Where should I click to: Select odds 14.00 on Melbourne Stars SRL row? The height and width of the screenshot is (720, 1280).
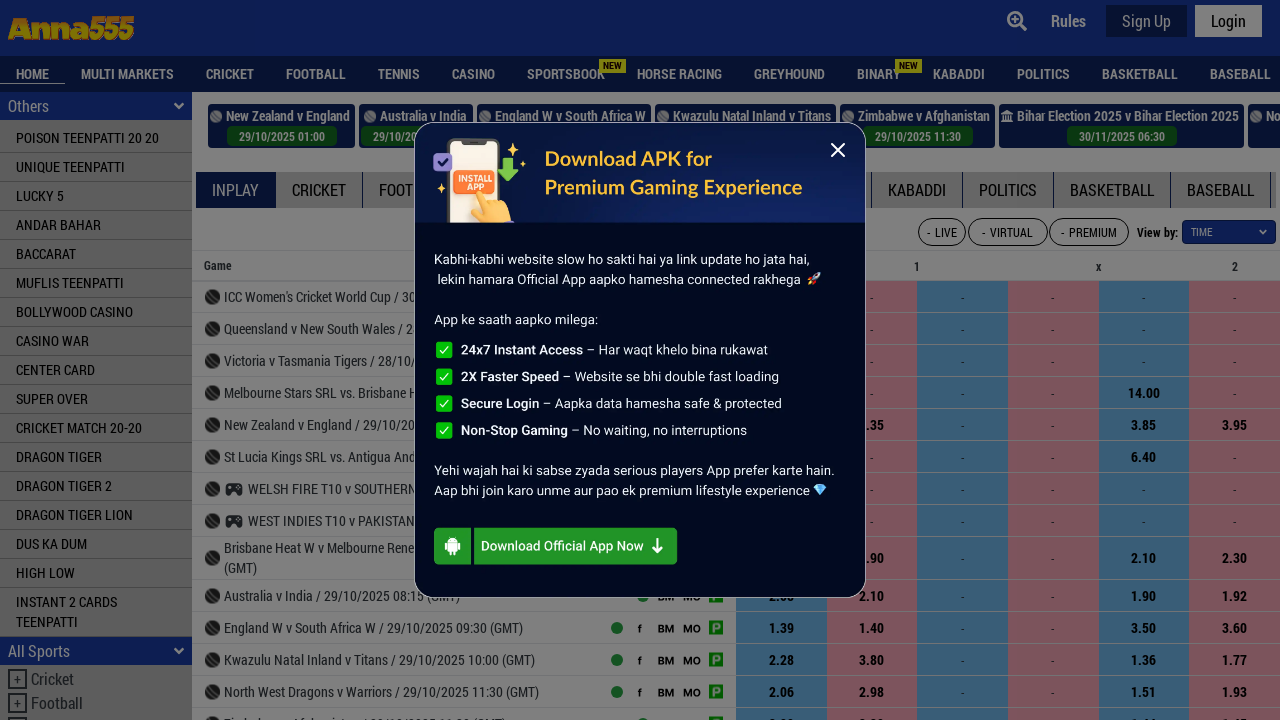click(x=1144, y=393)
